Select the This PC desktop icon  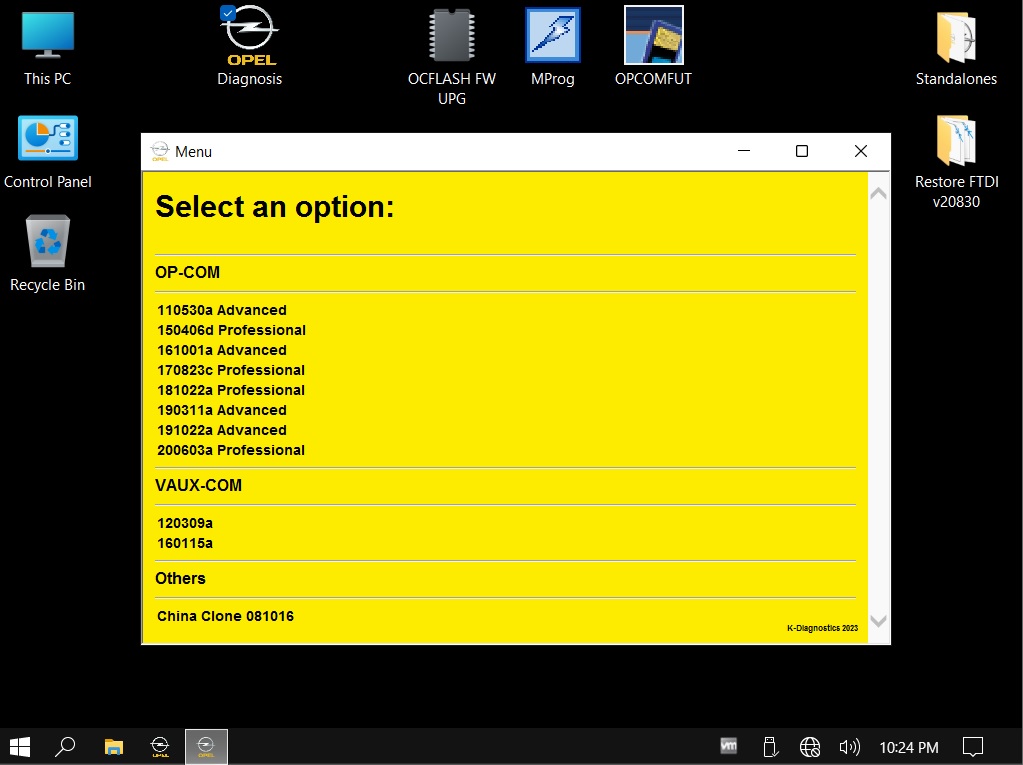[x=48, y=49]
